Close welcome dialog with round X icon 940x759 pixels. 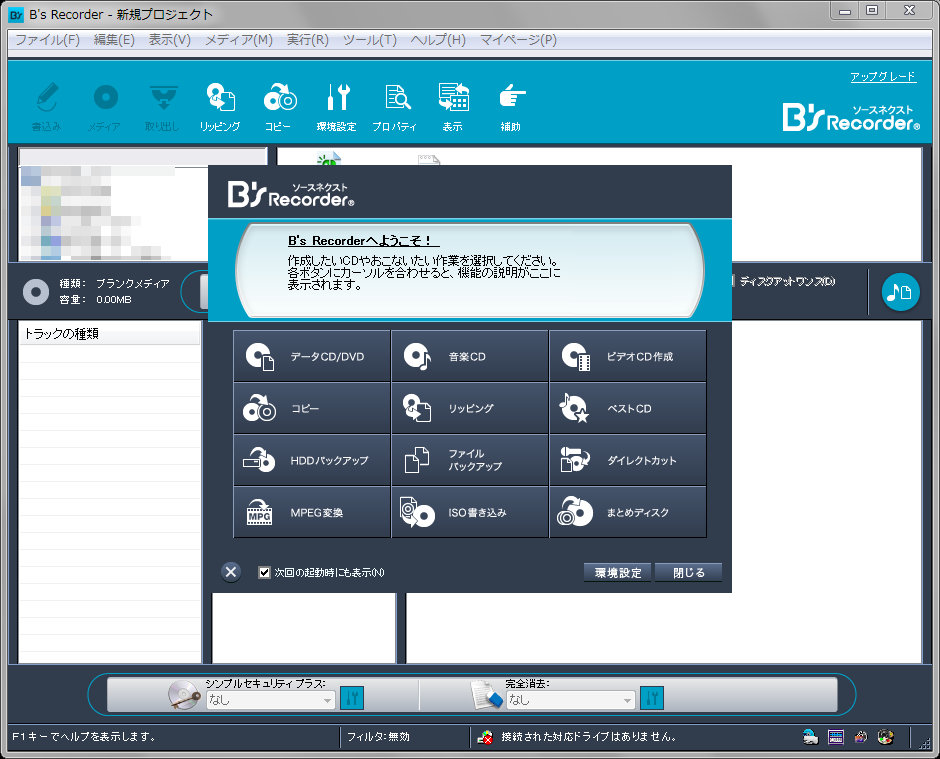[231, 572]
